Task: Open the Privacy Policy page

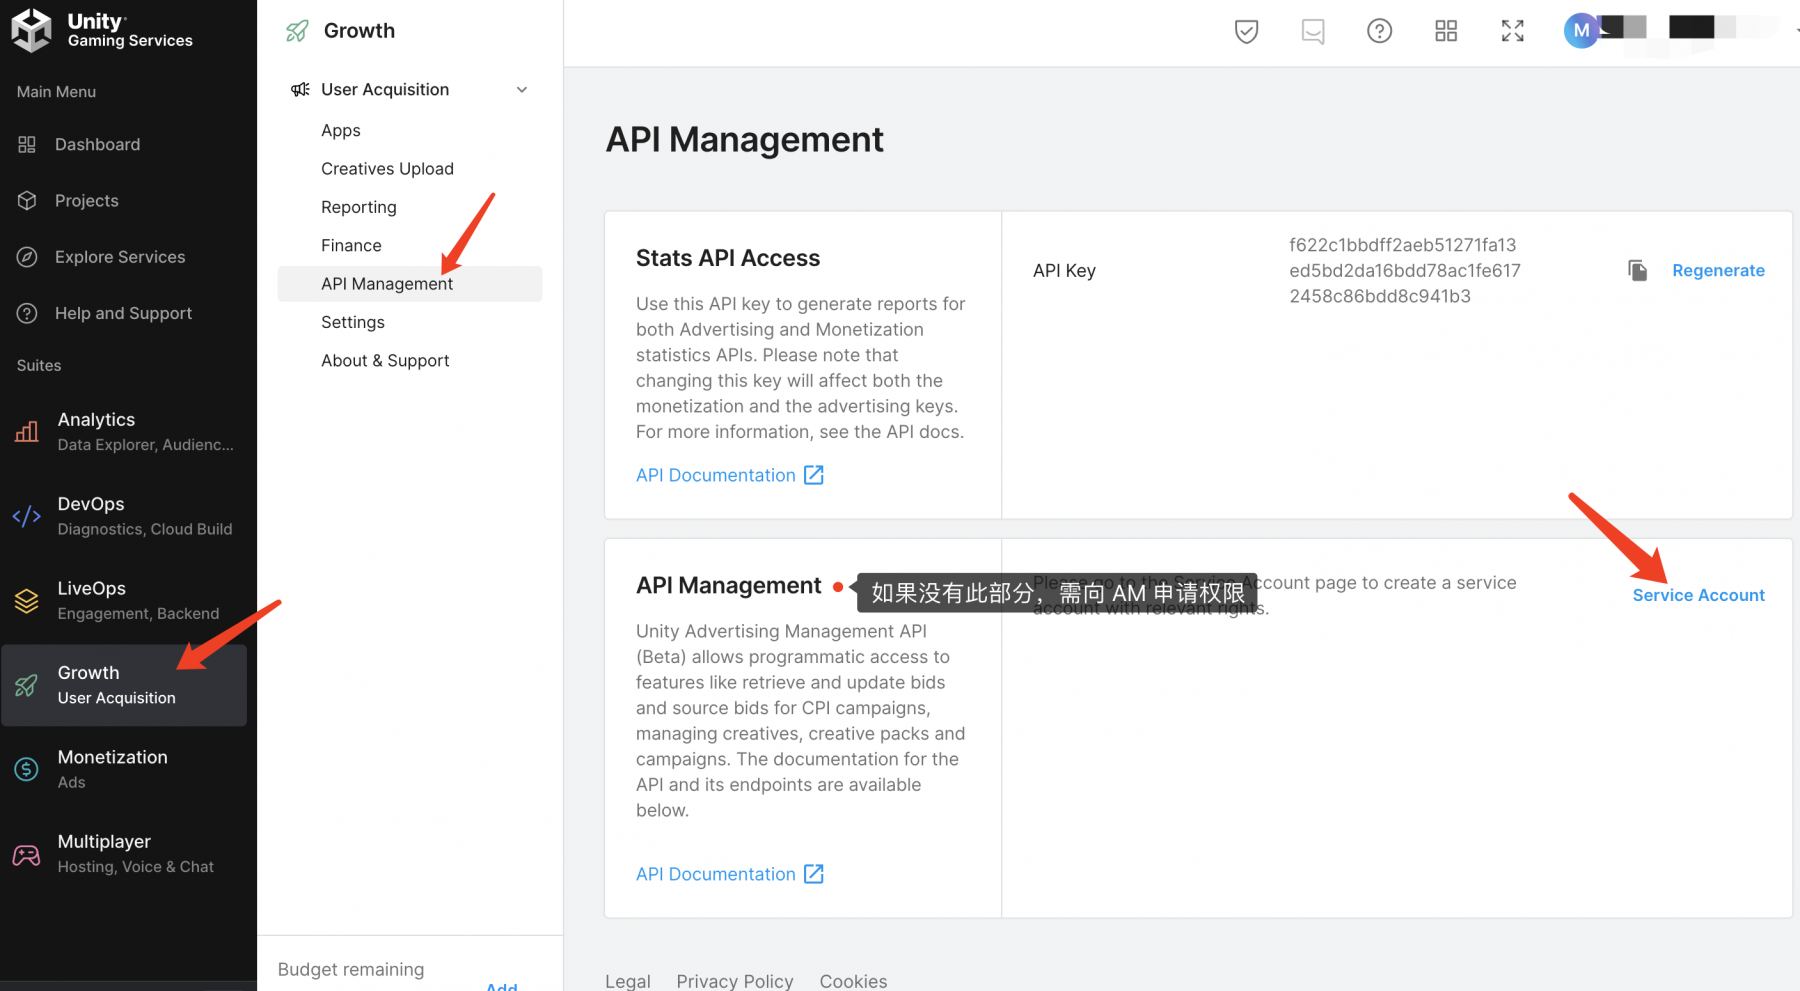Action: (x=735, y=980)
